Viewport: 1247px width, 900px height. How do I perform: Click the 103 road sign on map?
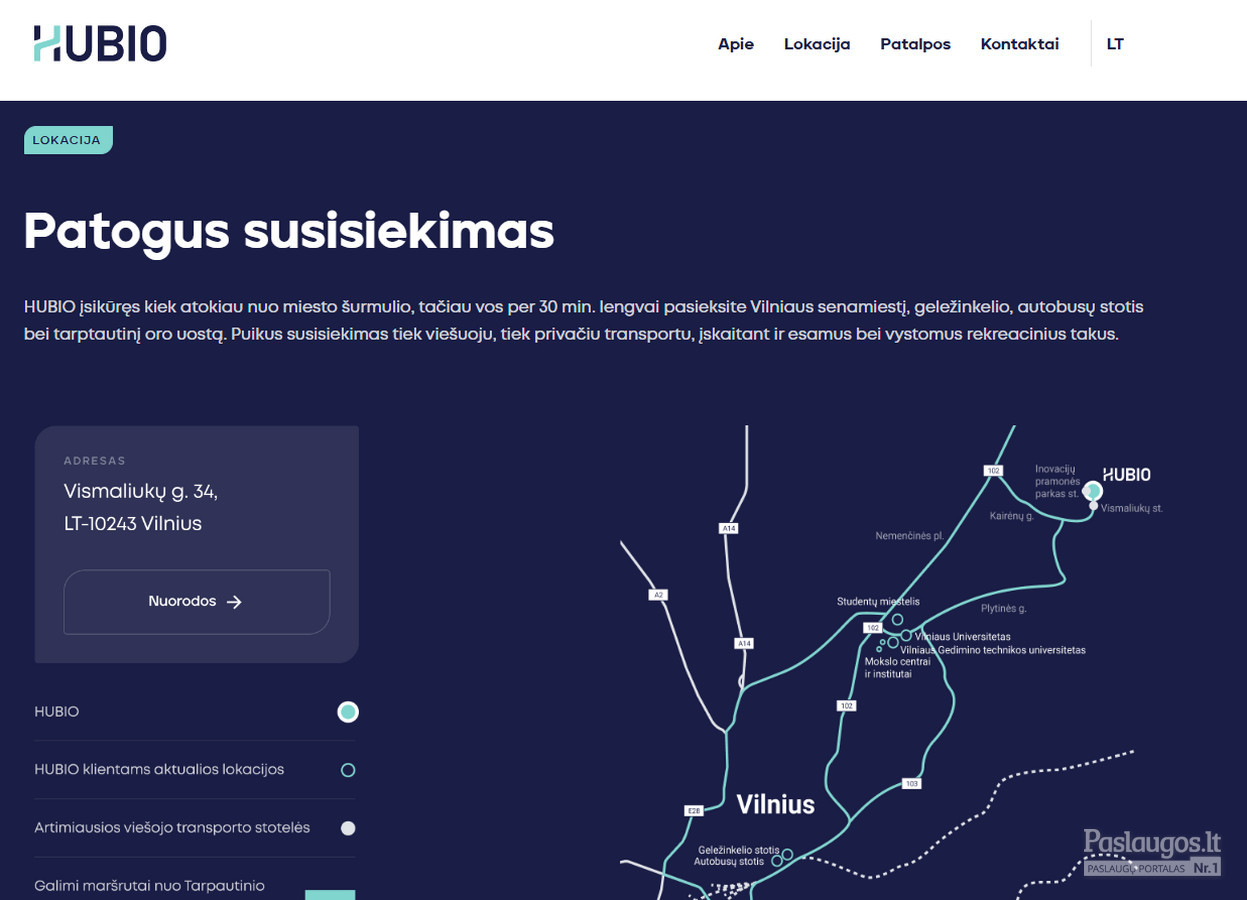tap(911, 784)
